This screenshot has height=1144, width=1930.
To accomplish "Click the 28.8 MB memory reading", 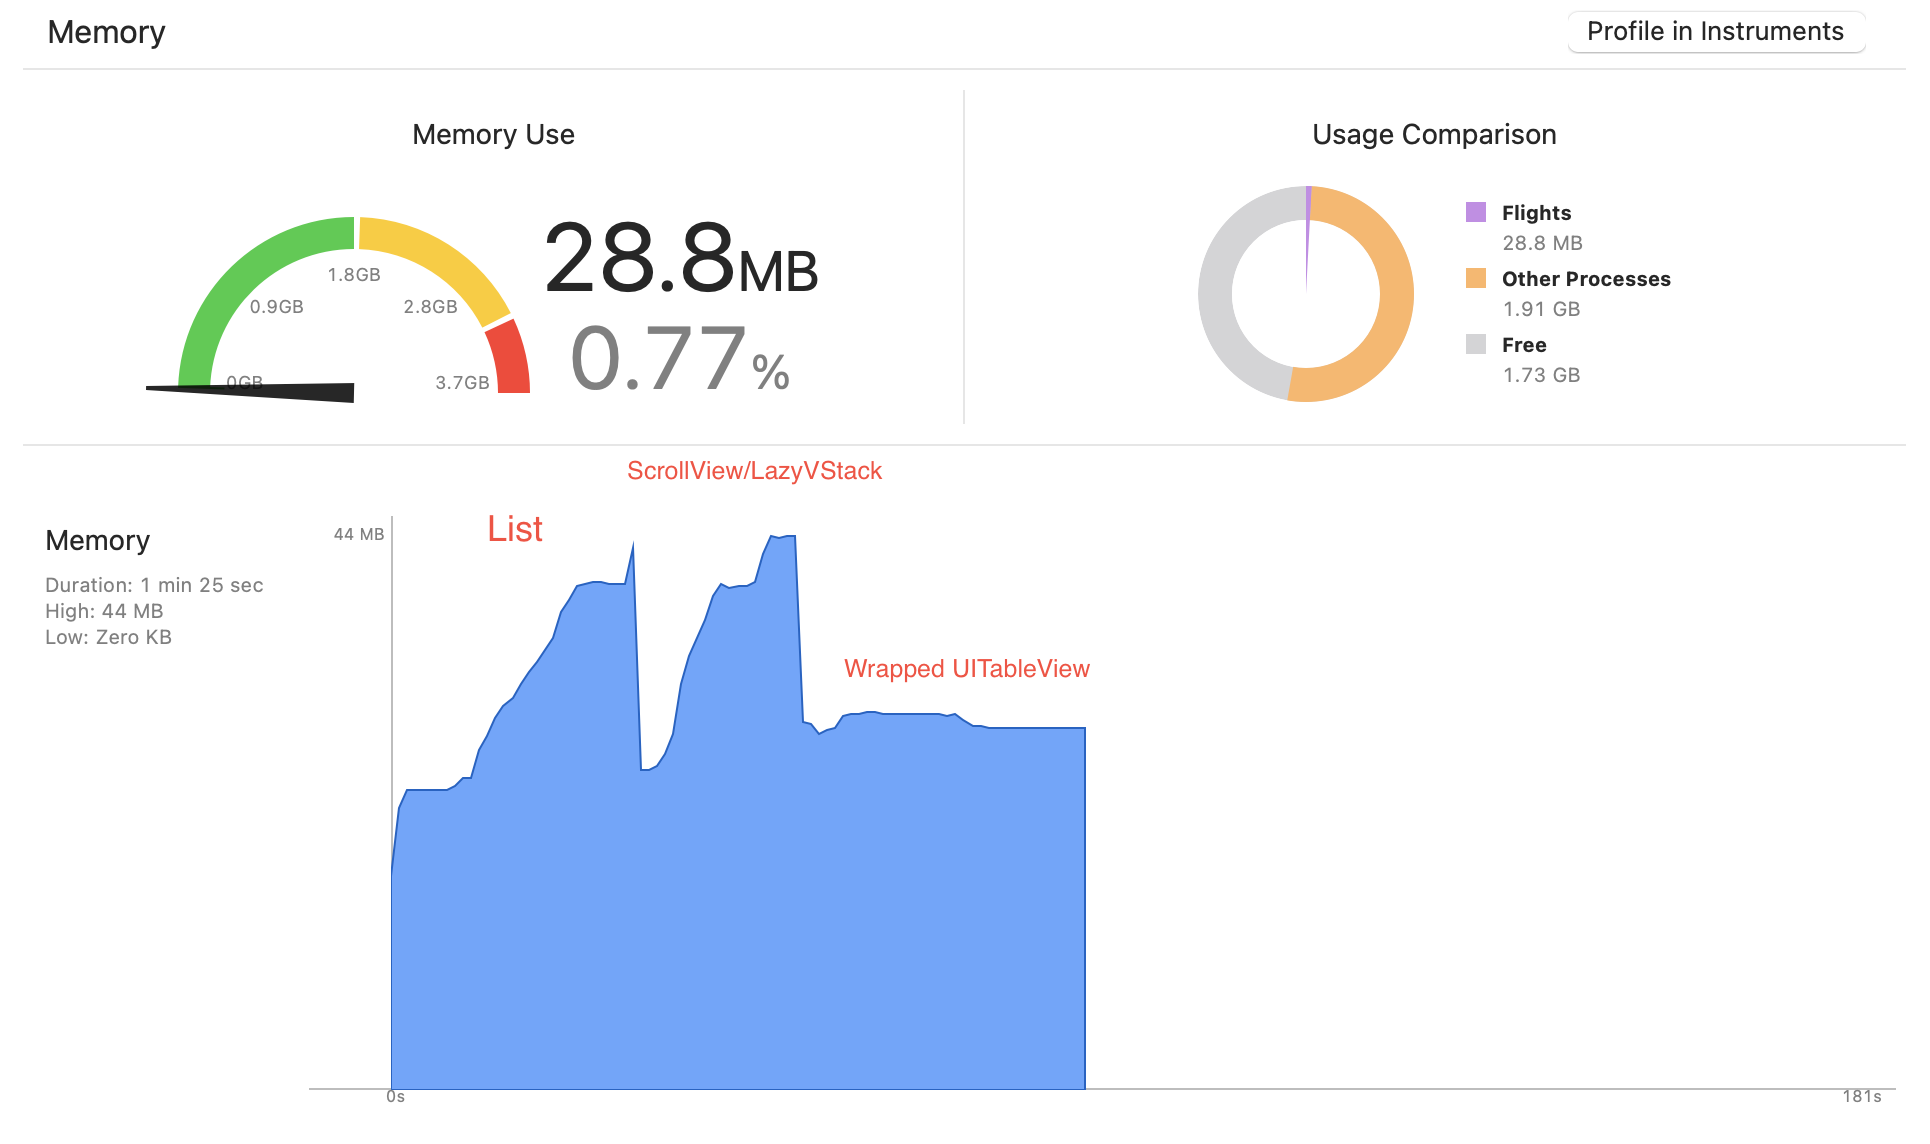I will point(680,260).
